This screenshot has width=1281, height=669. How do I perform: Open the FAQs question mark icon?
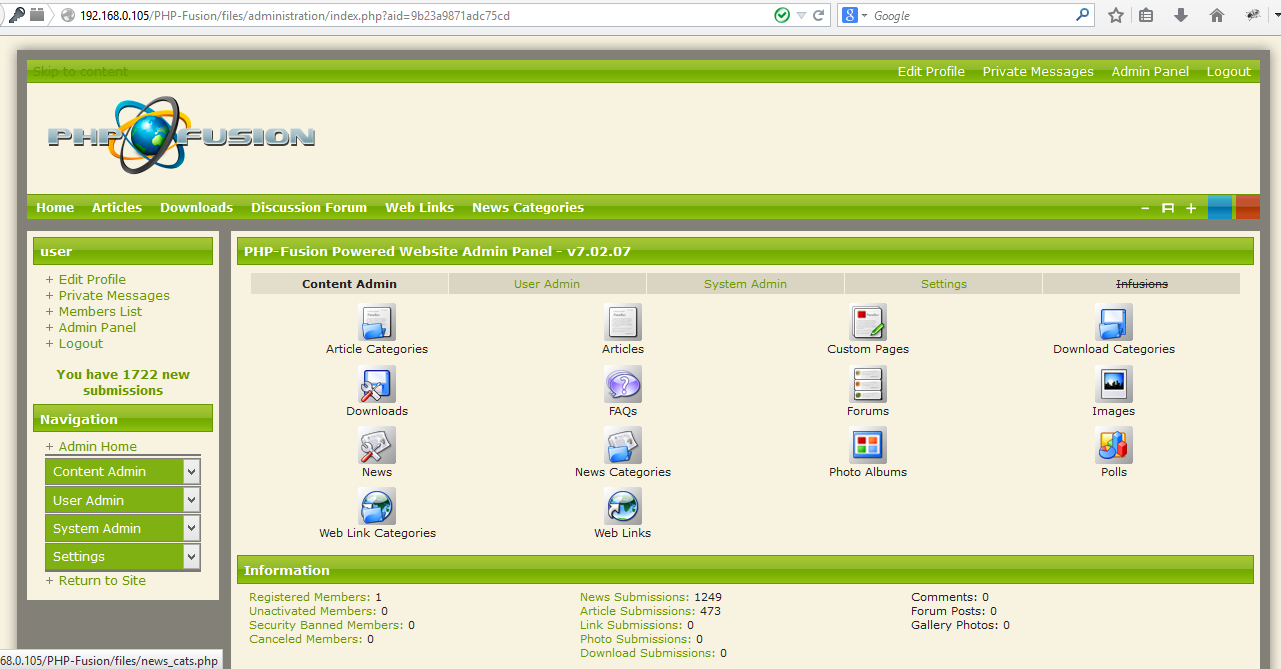click(x=623, y=385)
